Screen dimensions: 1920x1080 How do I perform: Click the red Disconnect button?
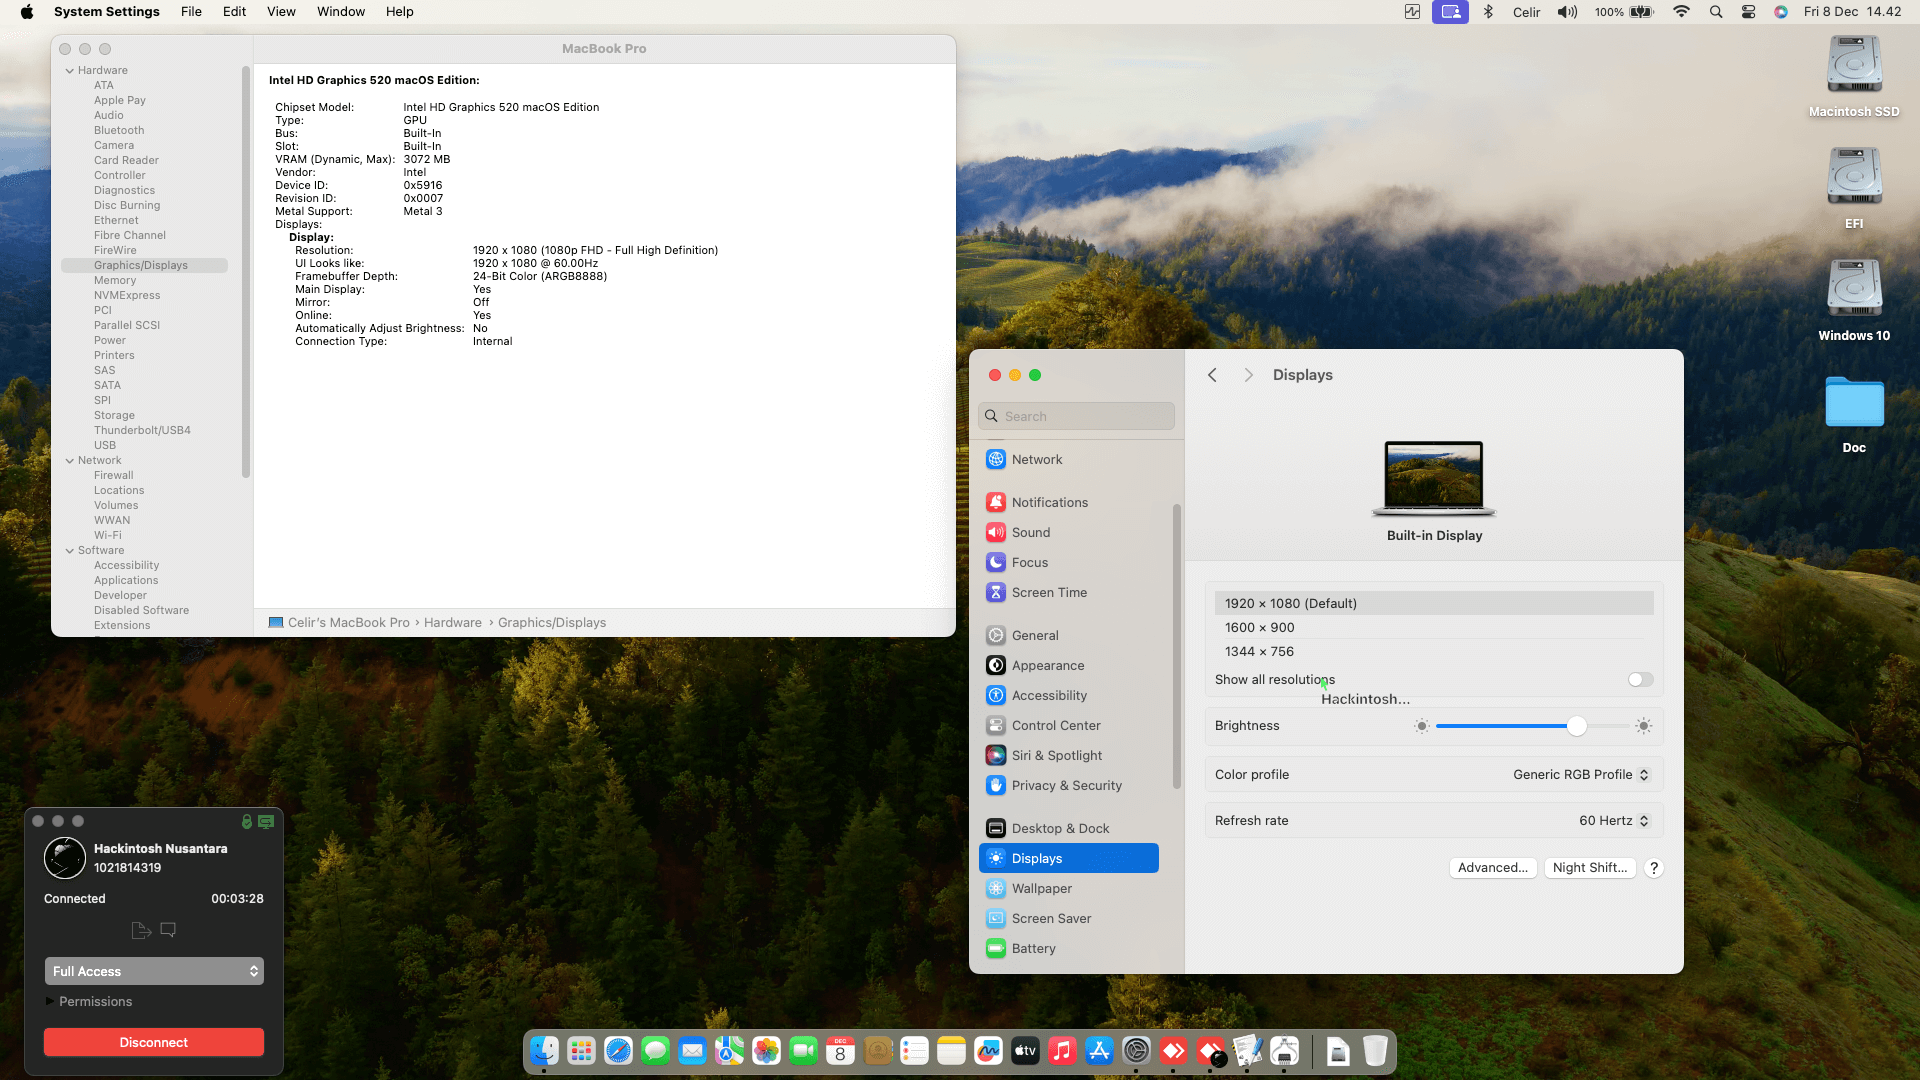[153, 1042]
